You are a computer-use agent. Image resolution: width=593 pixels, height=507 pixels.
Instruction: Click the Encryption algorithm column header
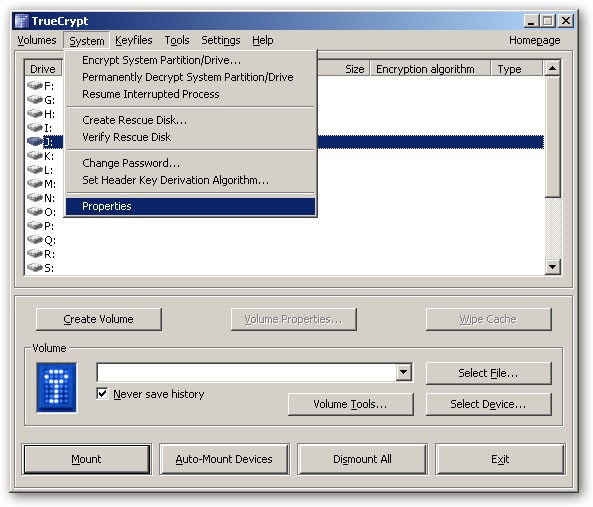click(430, 69)
